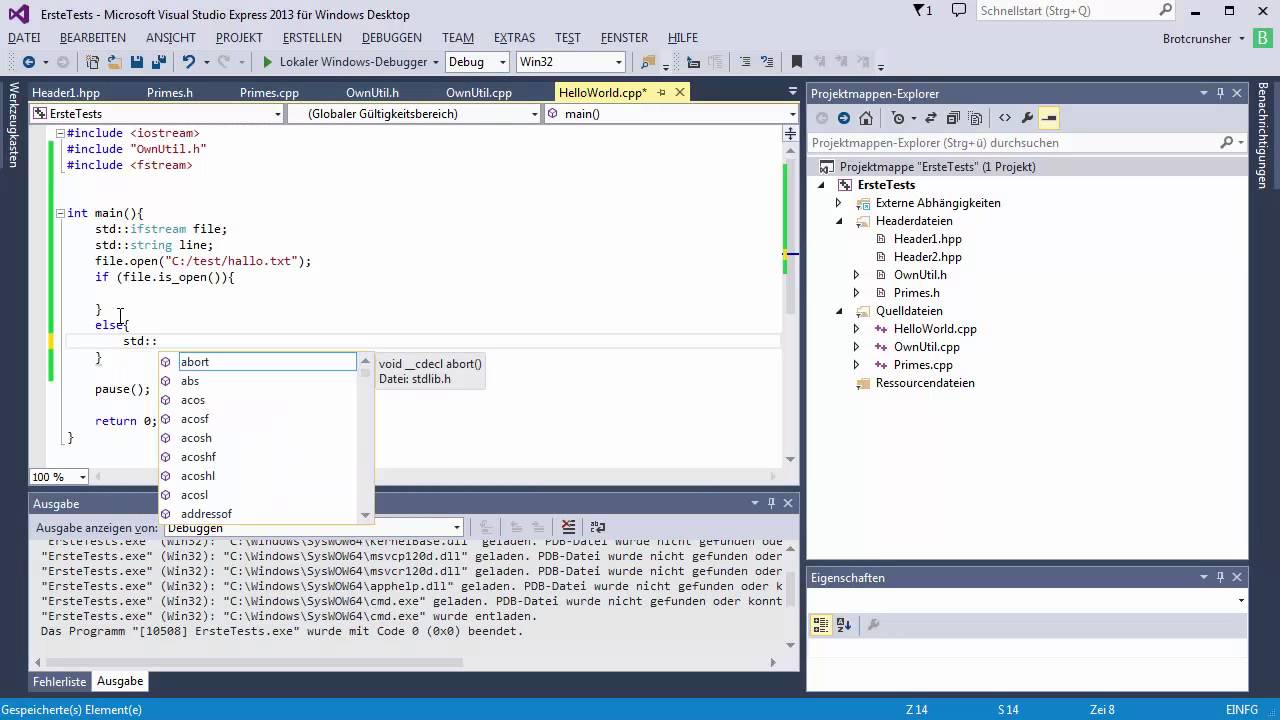The height and width of the screenshot is (720, 1280).
Task: Switch to the Fehlerliste tab
Action: [60, 681]
